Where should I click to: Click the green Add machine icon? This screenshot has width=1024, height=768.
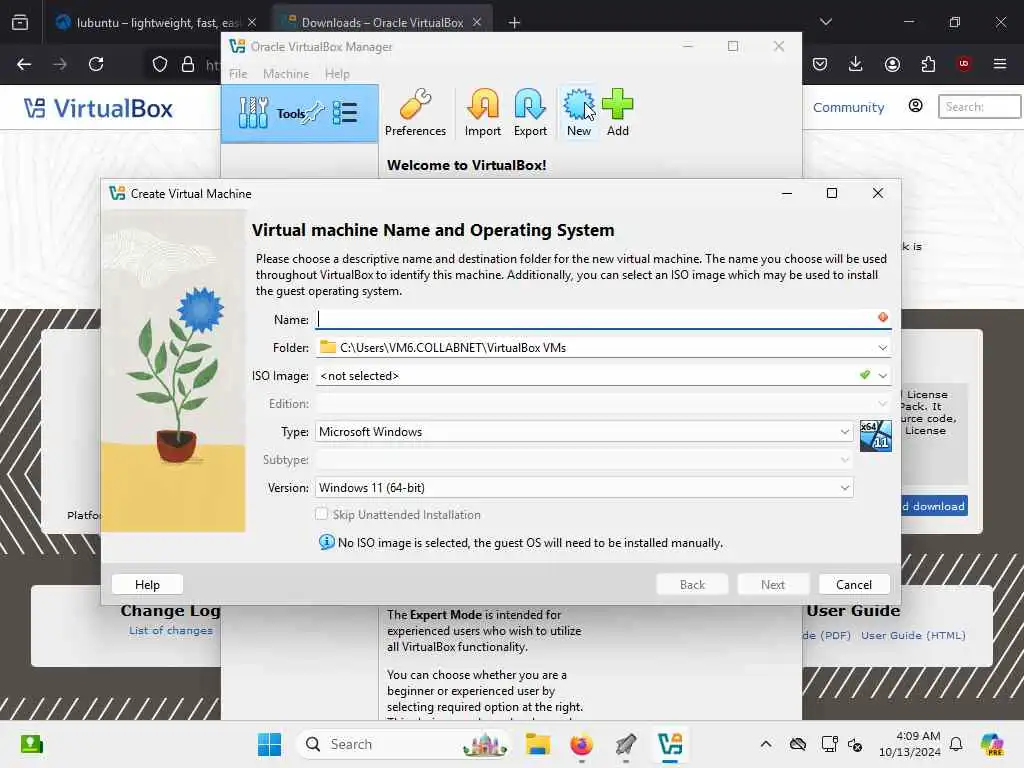coord(617,112)
